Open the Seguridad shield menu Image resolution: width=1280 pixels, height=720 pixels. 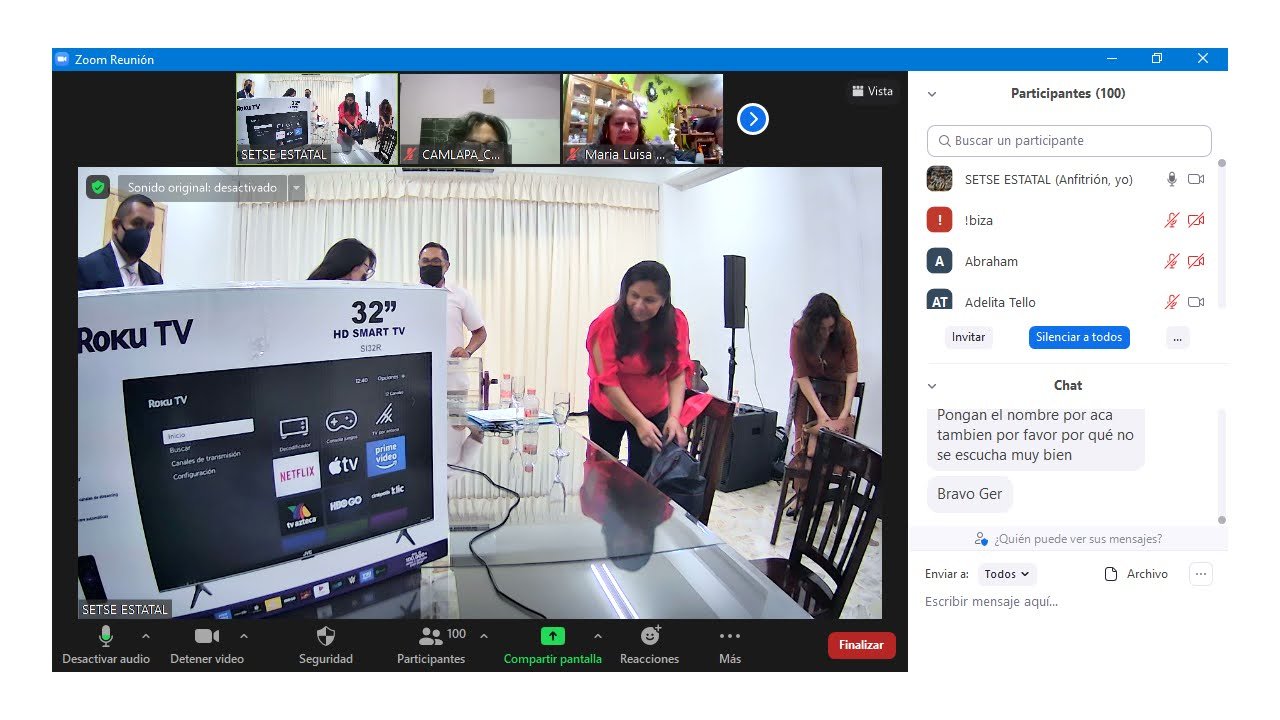pyautogui.click(x=326, y=645)
